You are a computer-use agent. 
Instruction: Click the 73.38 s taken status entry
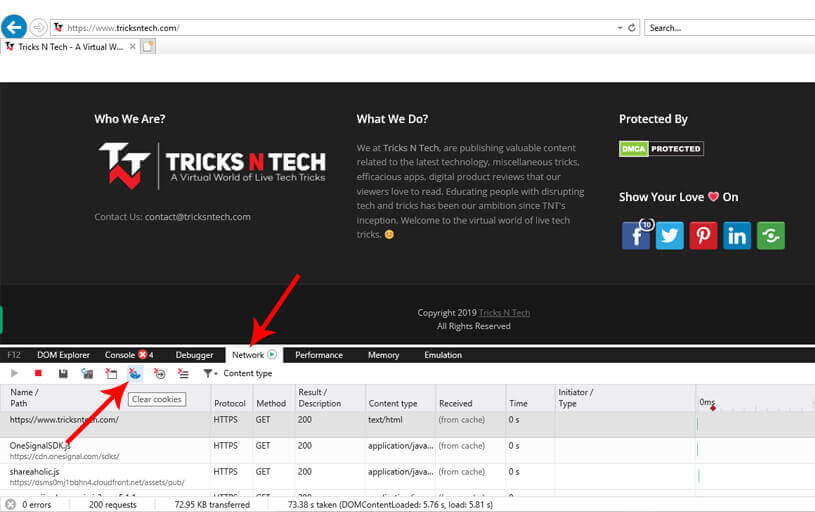click(x=390, y=504)
